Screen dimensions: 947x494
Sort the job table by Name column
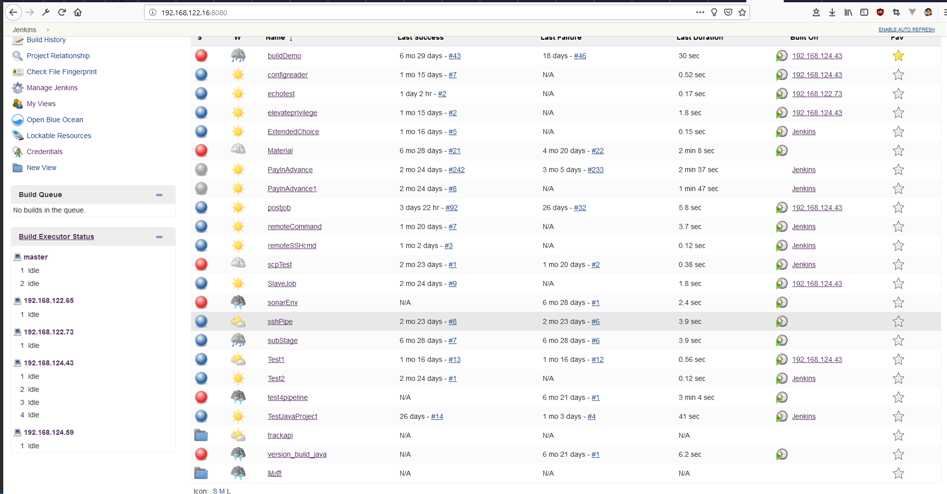click(x=275, y=37)
